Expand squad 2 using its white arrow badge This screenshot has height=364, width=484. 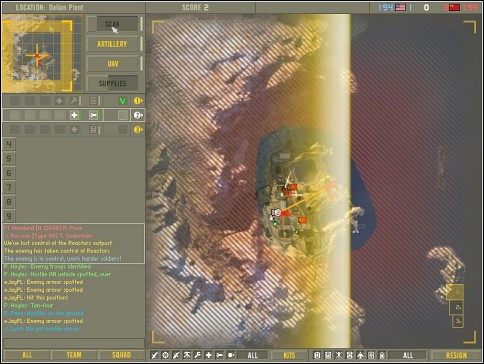[x=138, y=115]
